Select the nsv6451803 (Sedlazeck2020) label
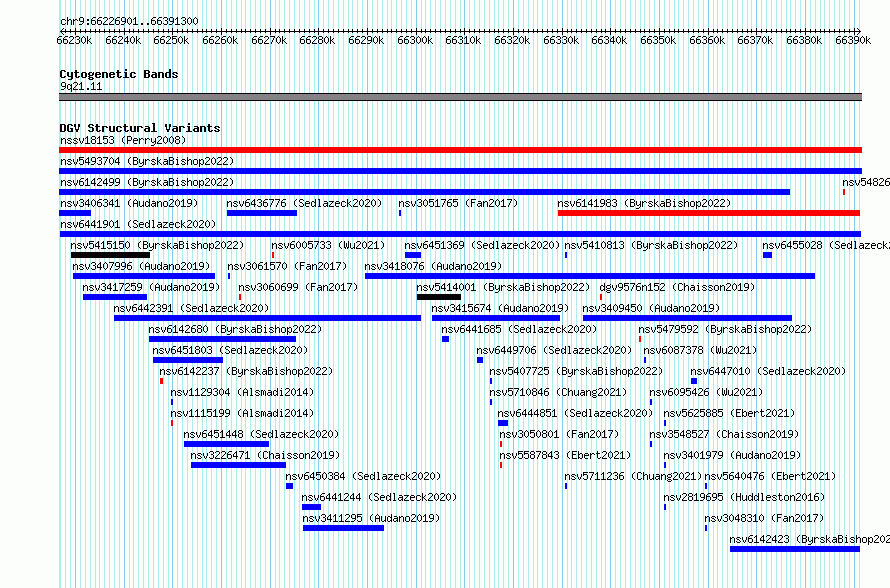Image resolution: width=890 pixels, height=588 pixels. [230, 350]
